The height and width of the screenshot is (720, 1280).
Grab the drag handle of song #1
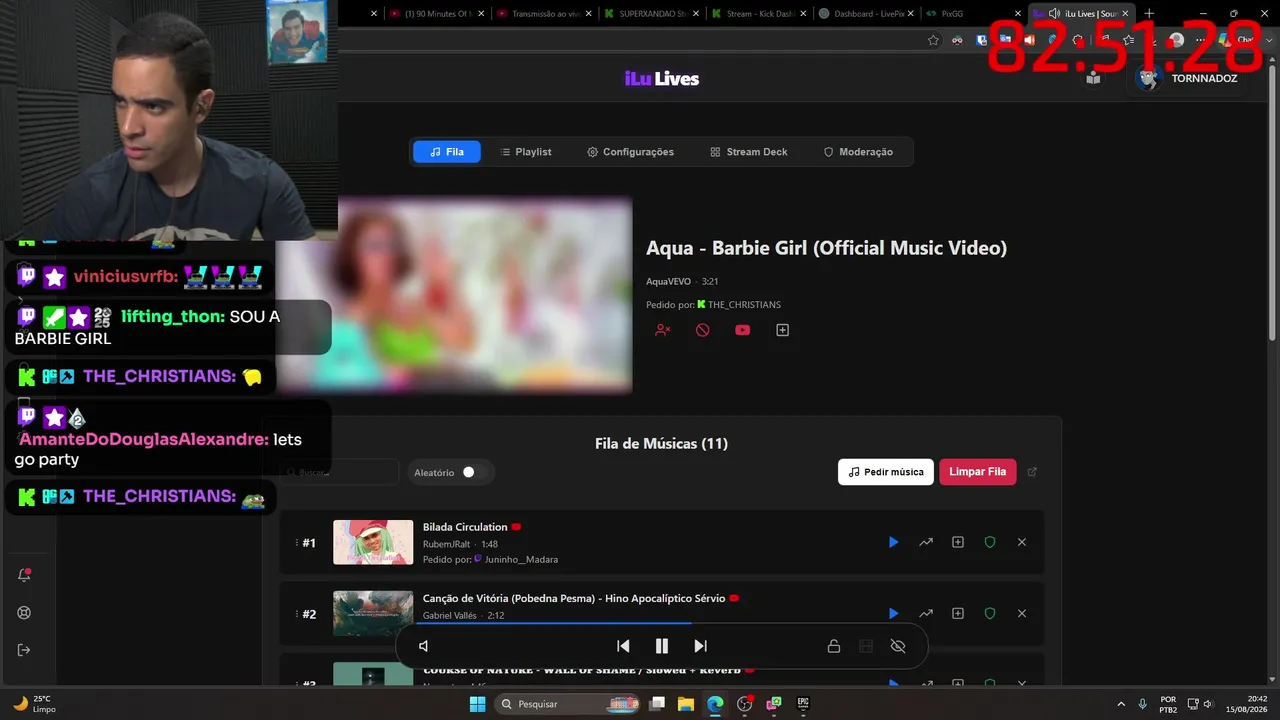click(296, 542)
